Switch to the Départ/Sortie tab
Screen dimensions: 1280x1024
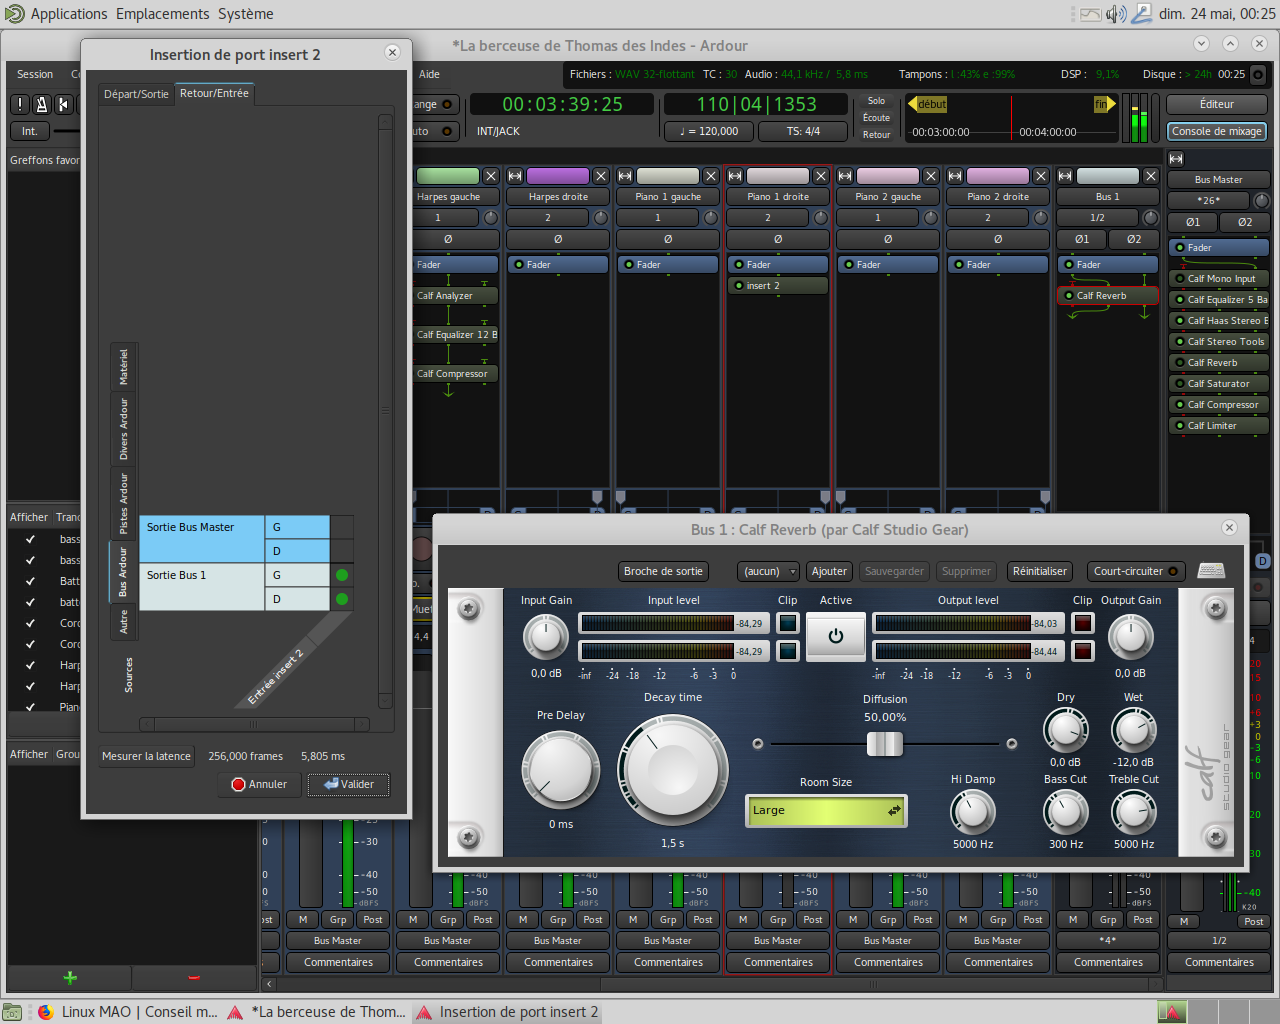click(136, 94)
